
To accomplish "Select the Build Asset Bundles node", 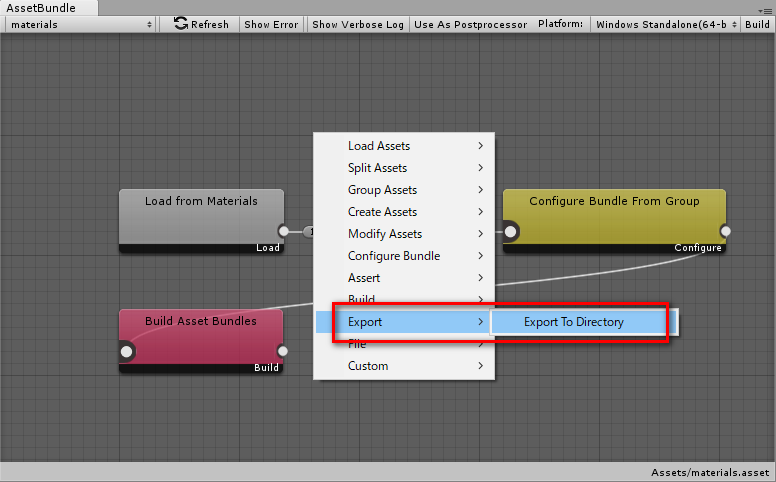I will click(201, 341).
